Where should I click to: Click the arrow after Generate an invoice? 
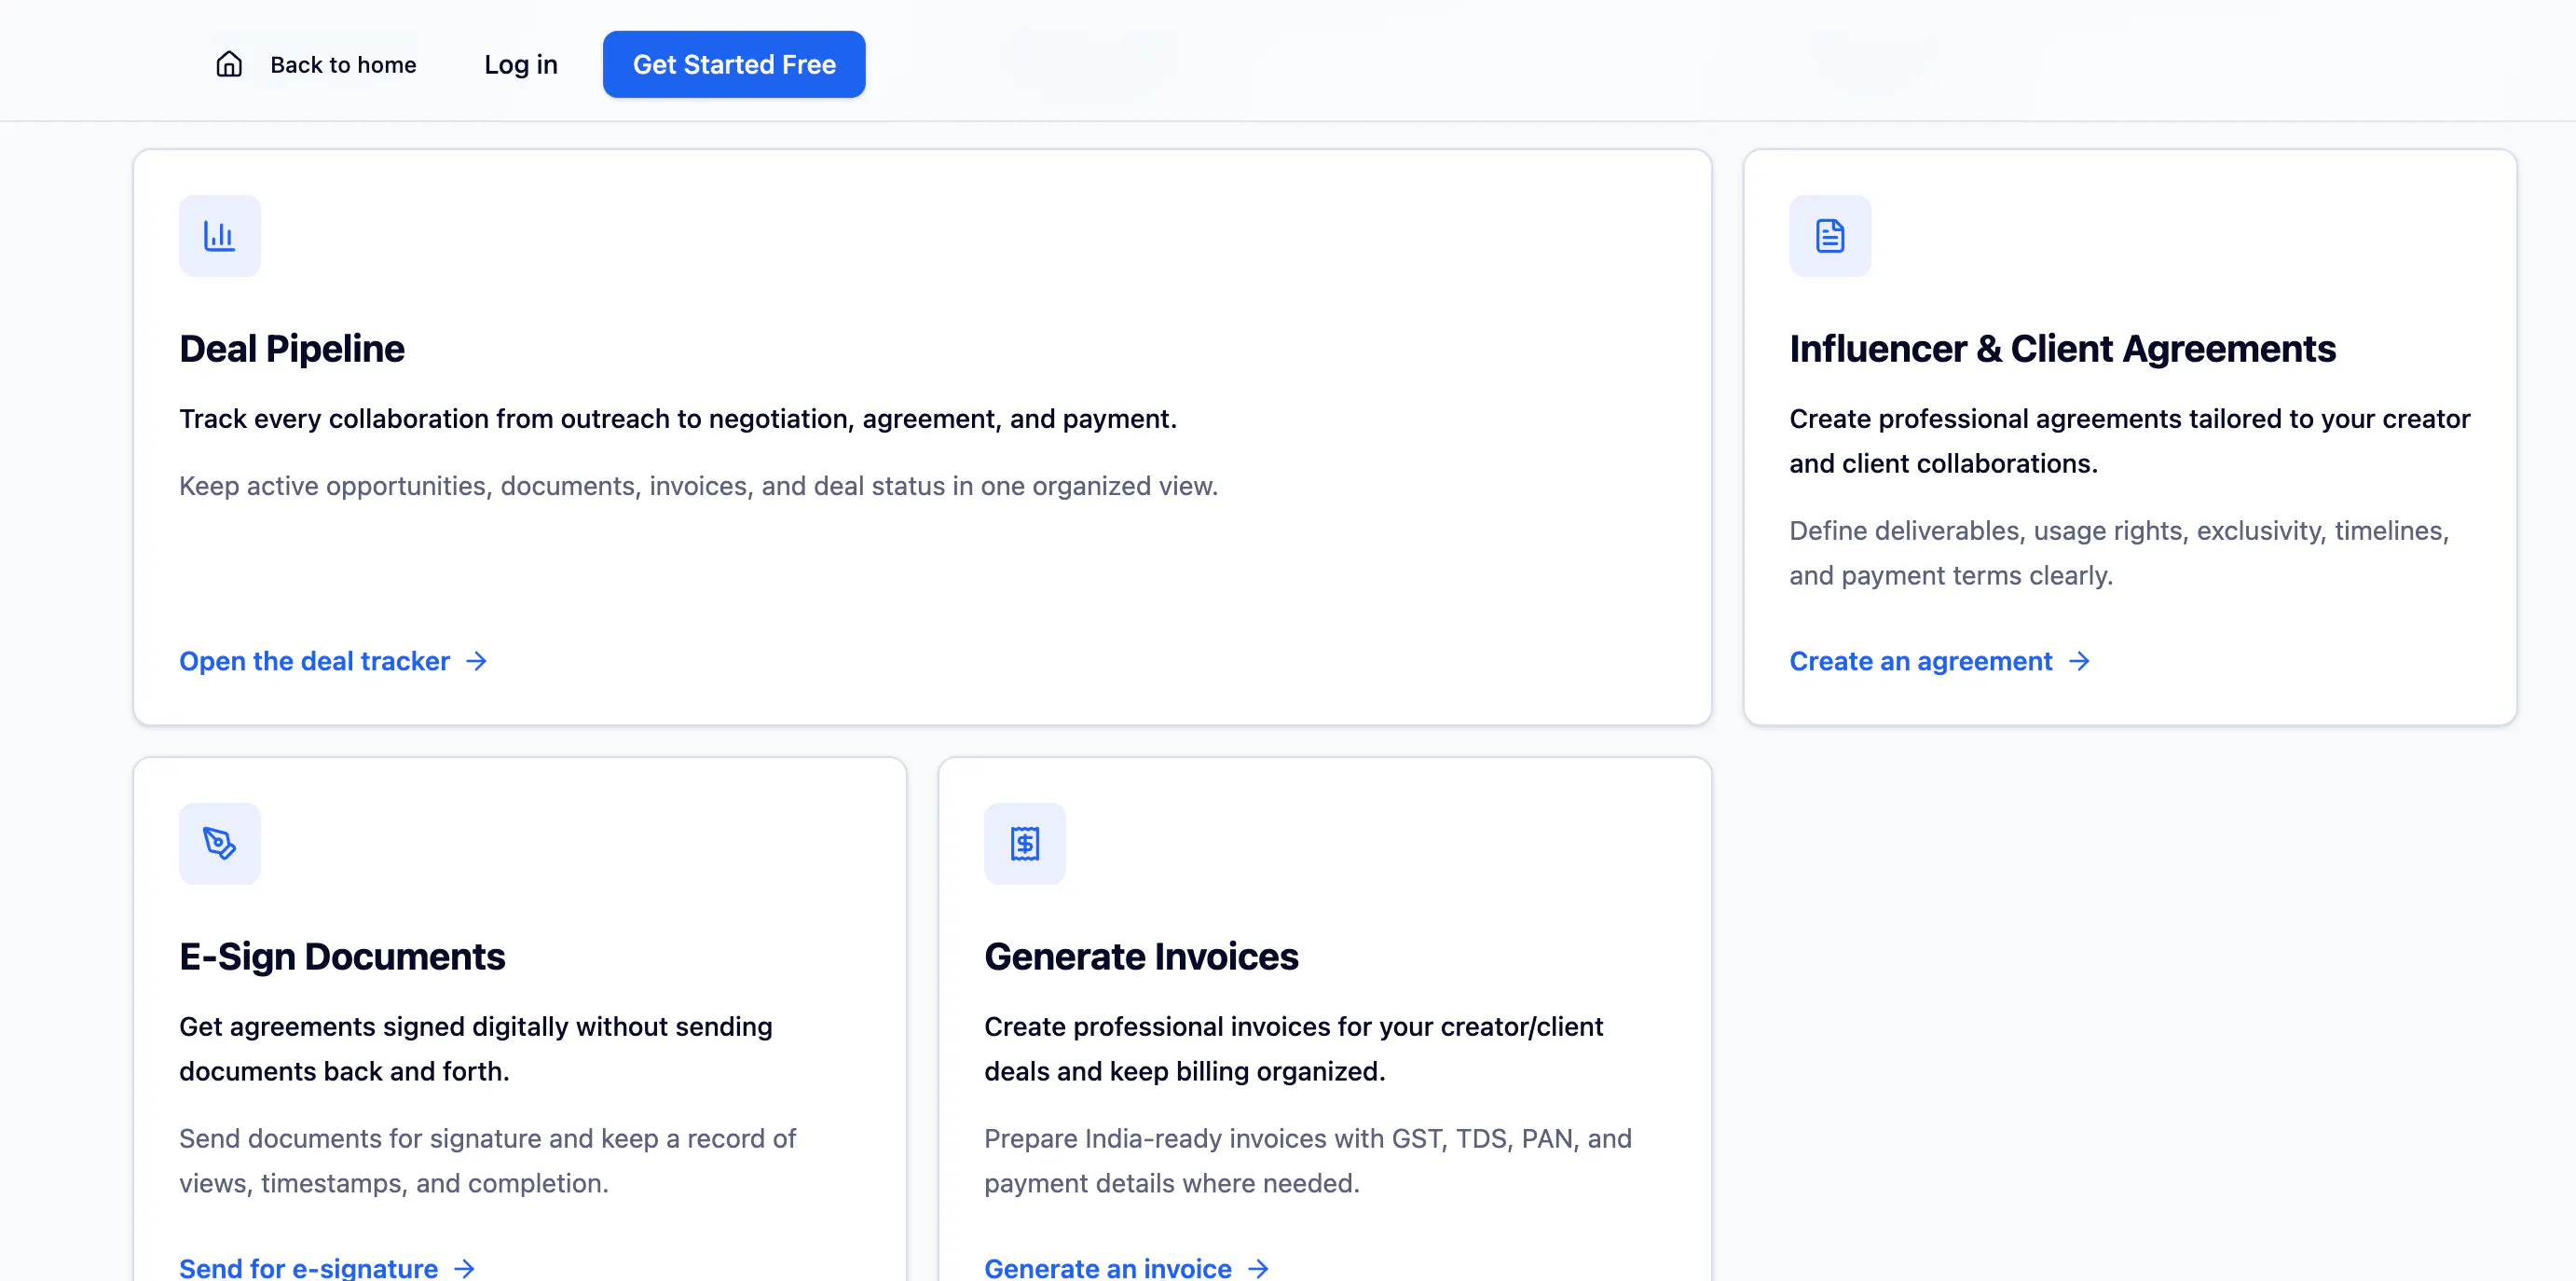1258,1268
